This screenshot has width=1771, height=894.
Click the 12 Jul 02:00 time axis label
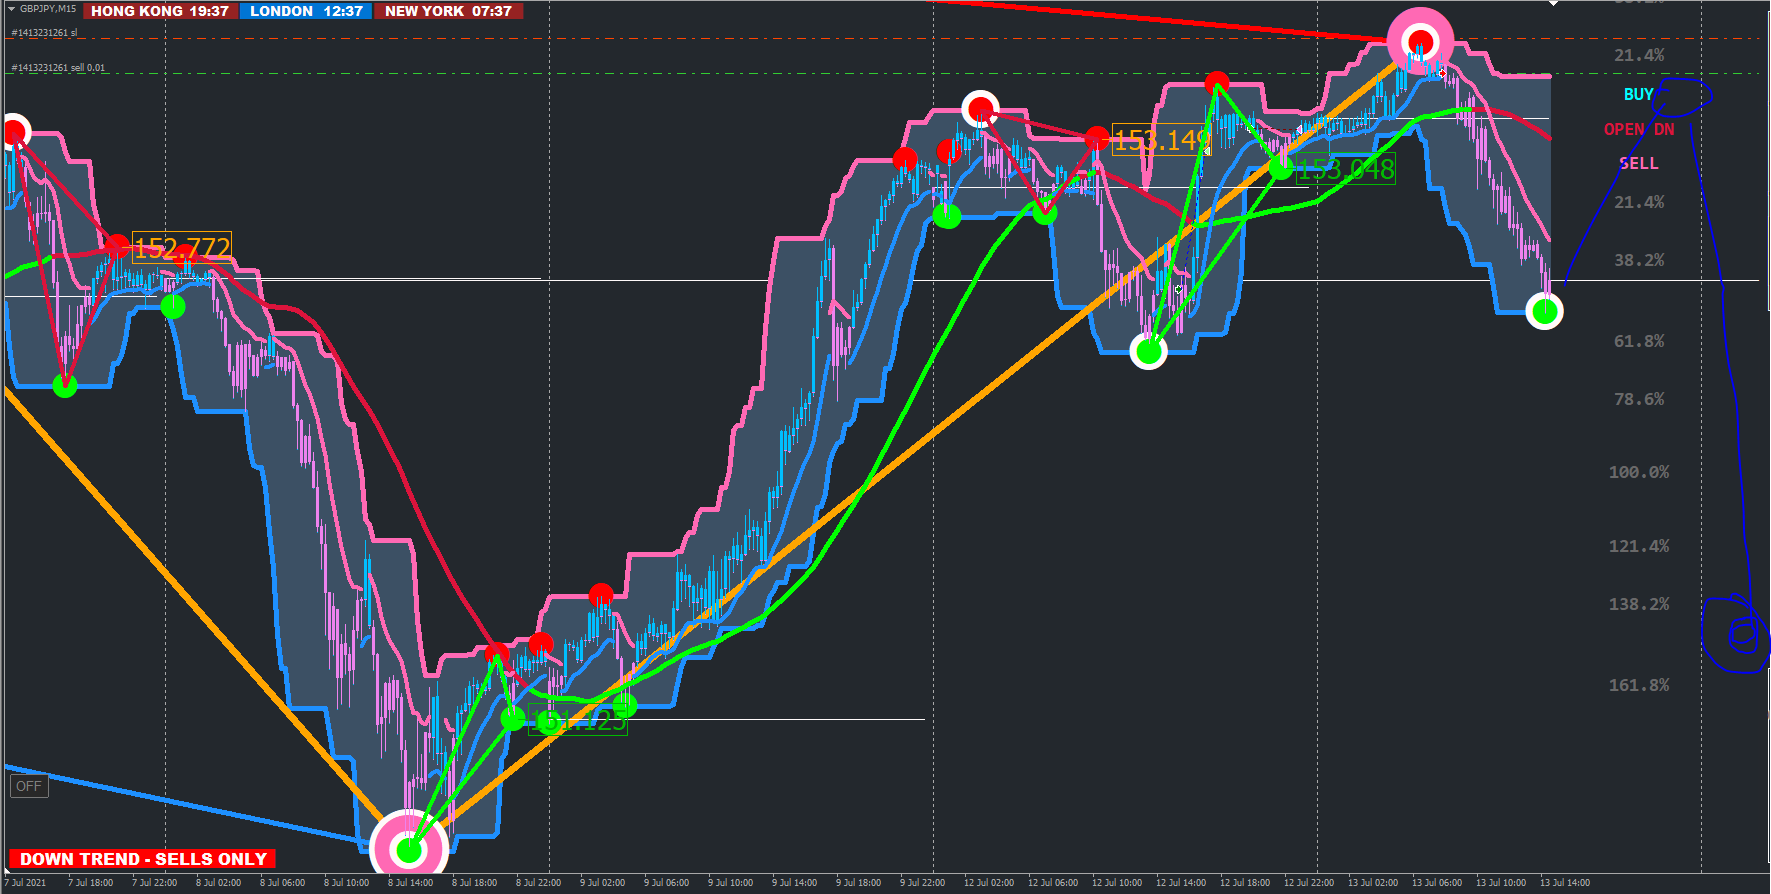(x=988, y=883)
